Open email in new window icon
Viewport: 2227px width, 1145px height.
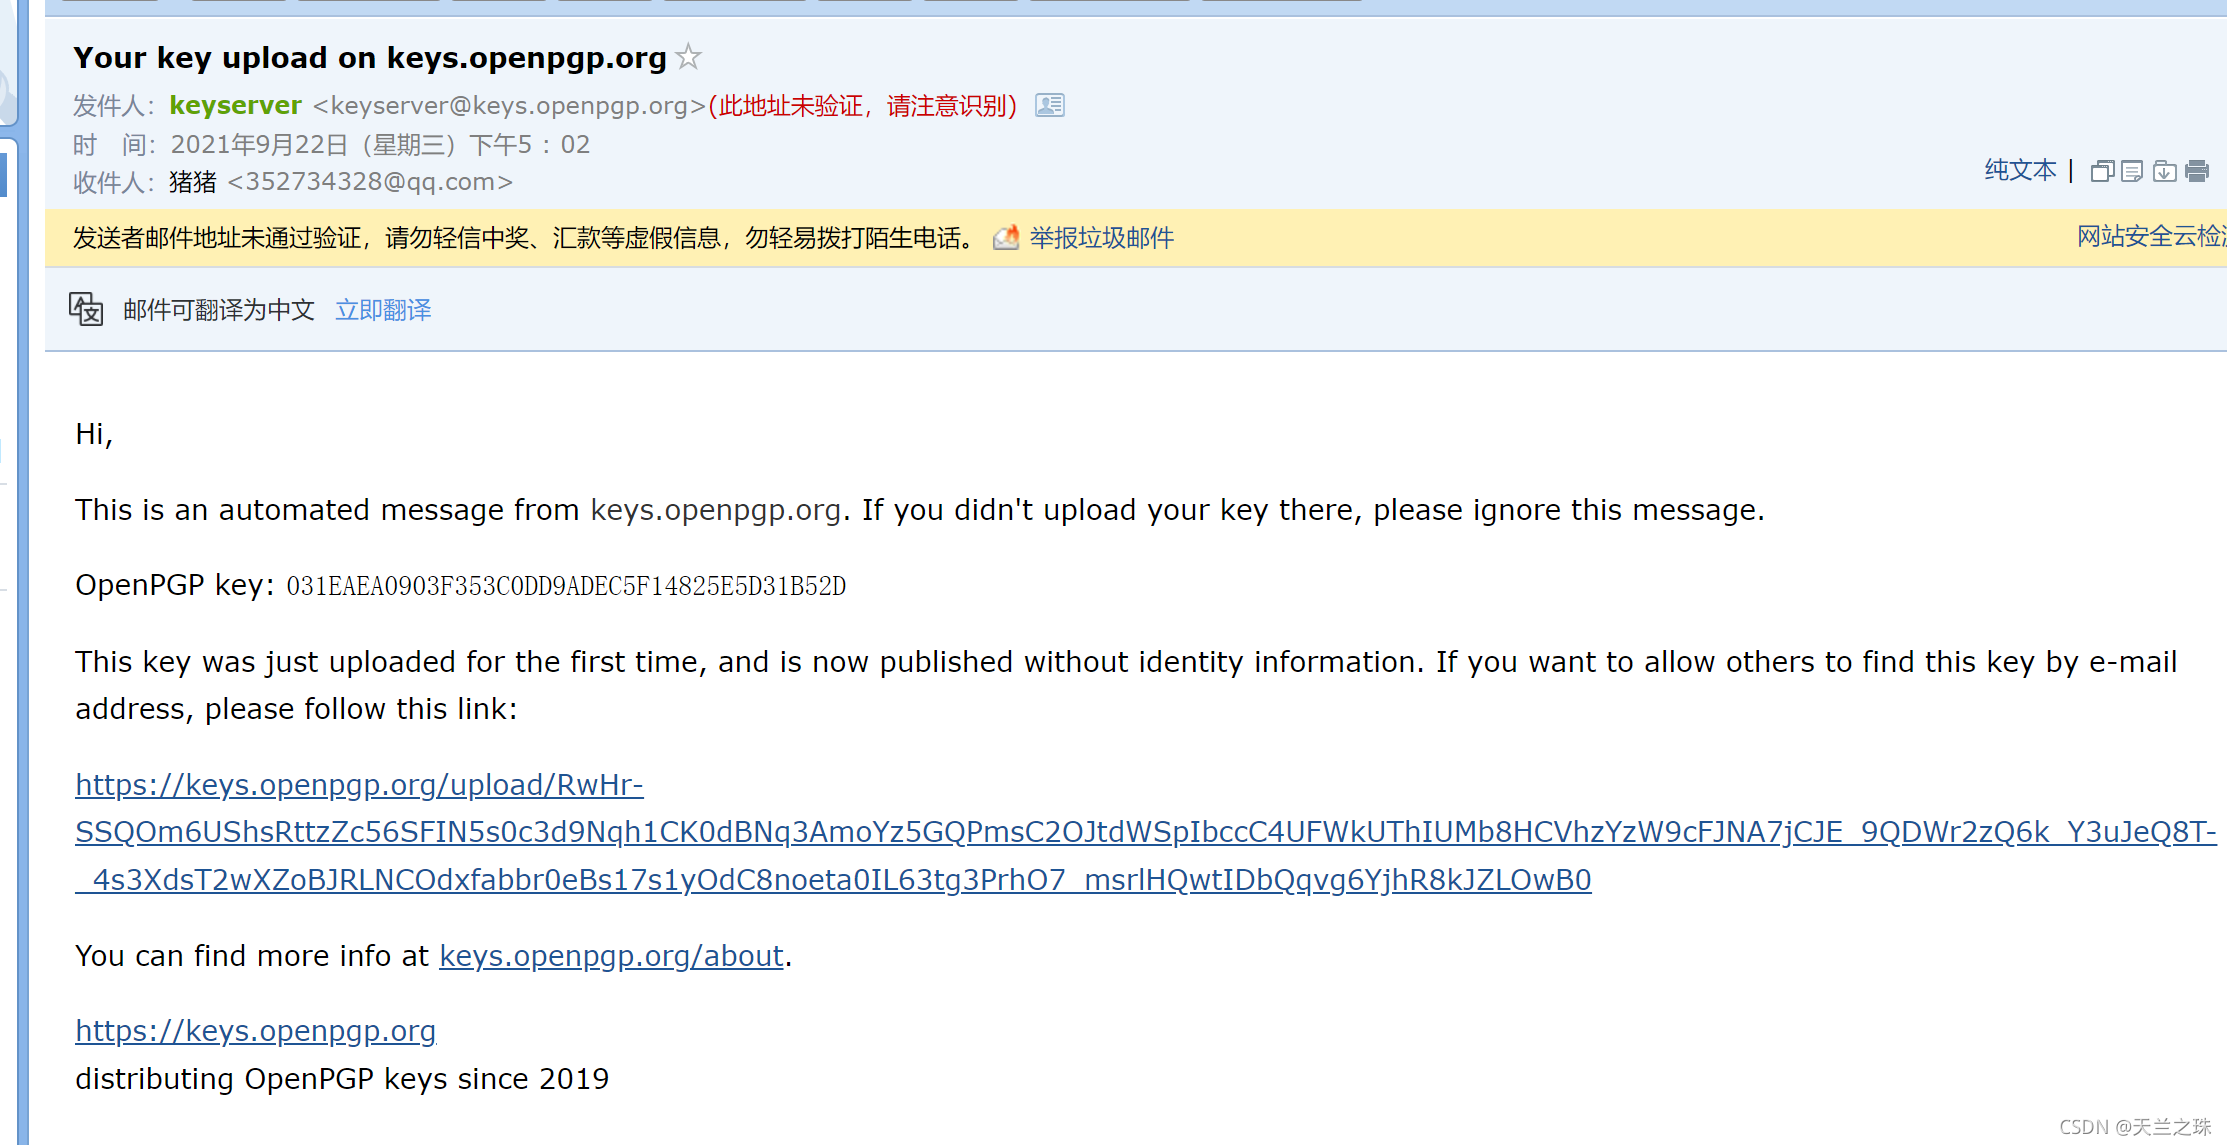pos(2101,171)
